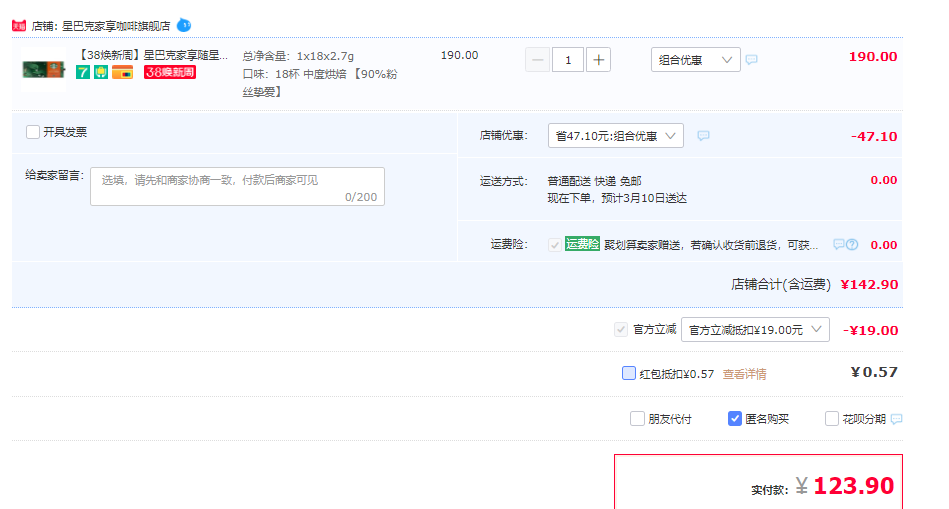Image resolution: width=949 pixels, height=509 pixels.
Task: Check the 朋友代付 option
Action: pyautogui.click(x=637, y=419)
